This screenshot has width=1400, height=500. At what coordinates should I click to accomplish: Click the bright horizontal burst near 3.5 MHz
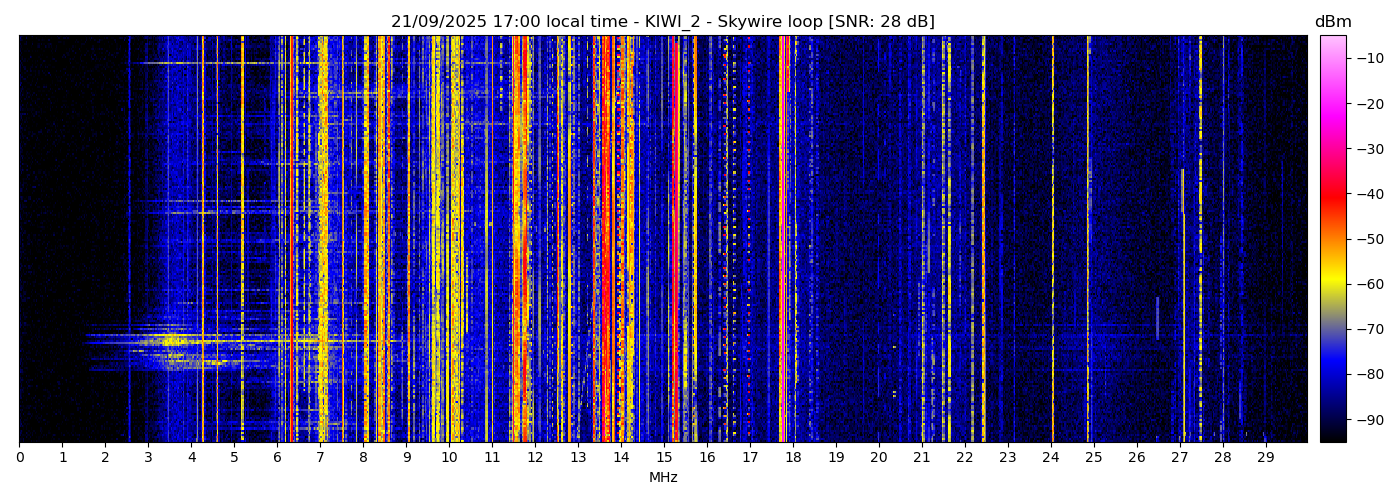click(172, 342)
